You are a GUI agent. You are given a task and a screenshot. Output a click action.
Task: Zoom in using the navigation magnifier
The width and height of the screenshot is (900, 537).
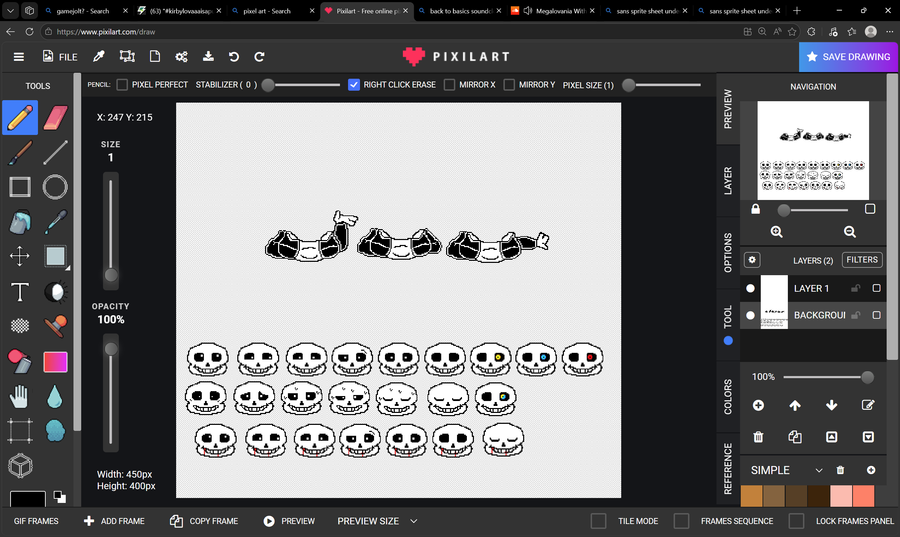pyautogui.click(x=777, y=232)
